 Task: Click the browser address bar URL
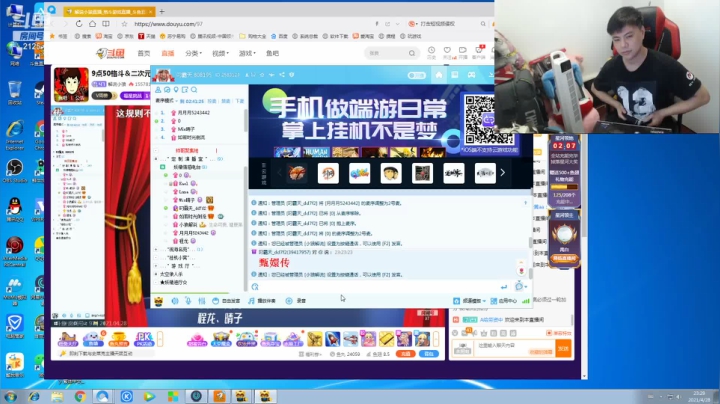tap(168, 24)
